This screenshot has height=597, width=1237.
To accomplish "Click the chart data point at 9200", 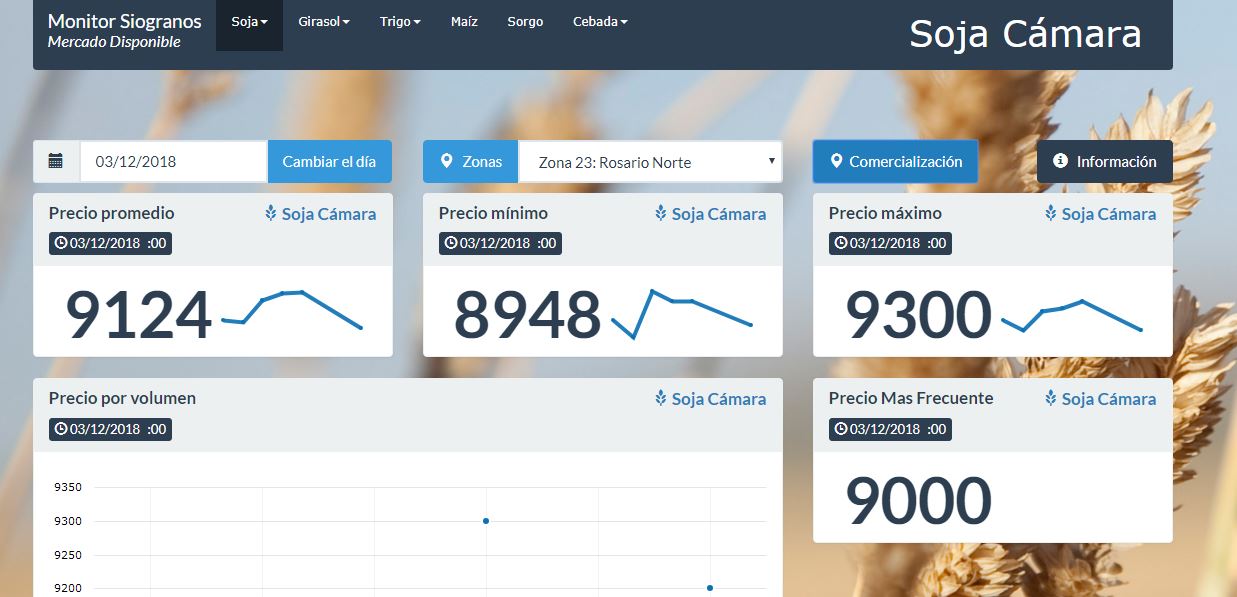I will (x=710, y=588).
